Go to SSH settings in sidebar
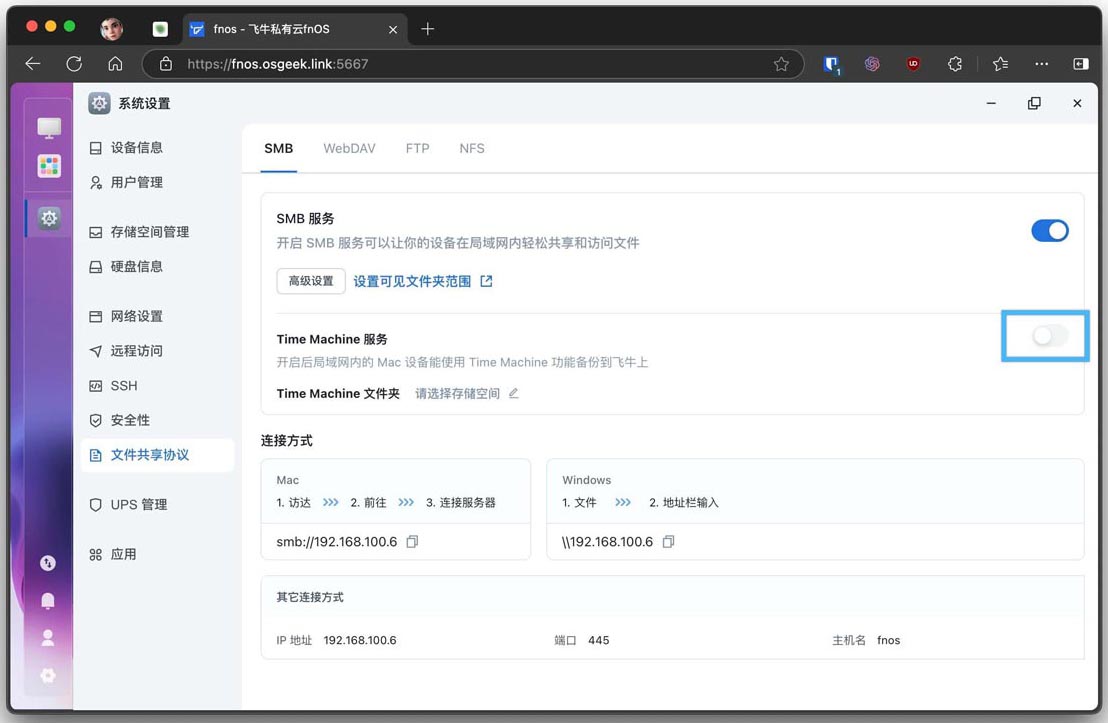 coord(124,386)
